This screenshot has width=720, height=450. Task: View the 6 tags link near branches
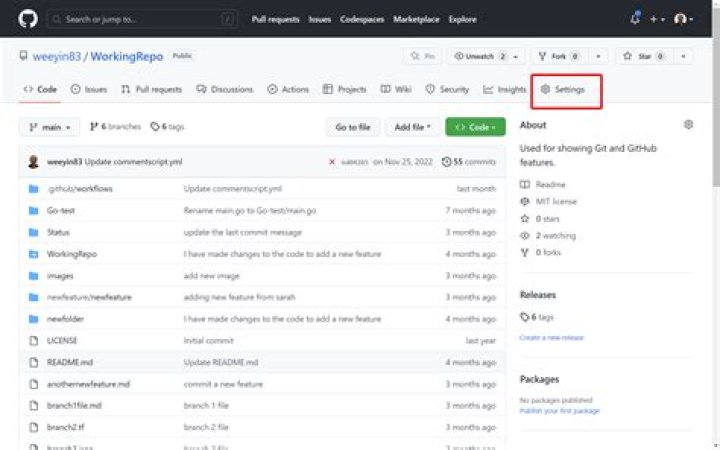(168, 126)
